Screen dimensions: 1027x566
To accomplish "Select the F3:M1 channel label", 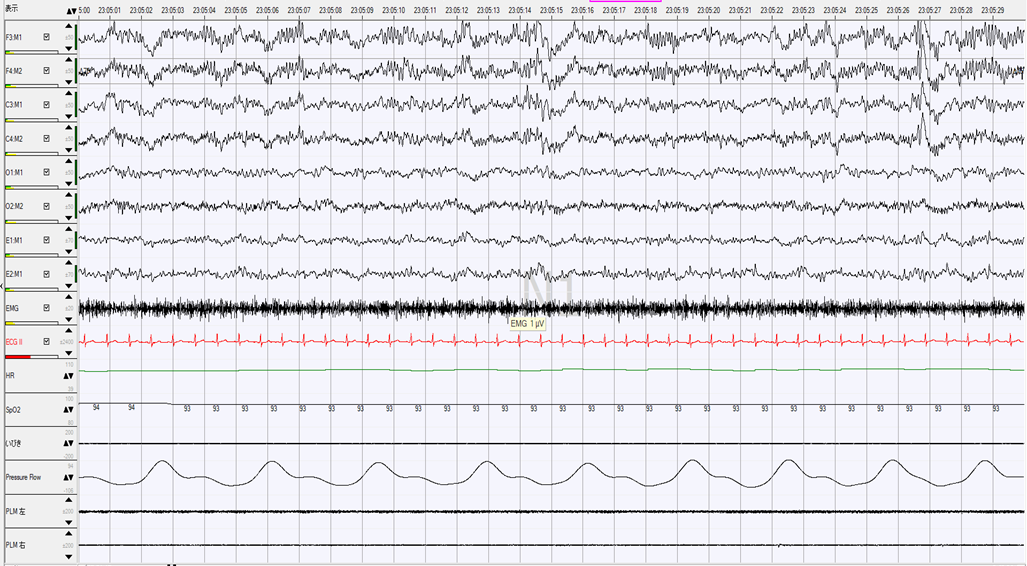I will pos(14,37).
